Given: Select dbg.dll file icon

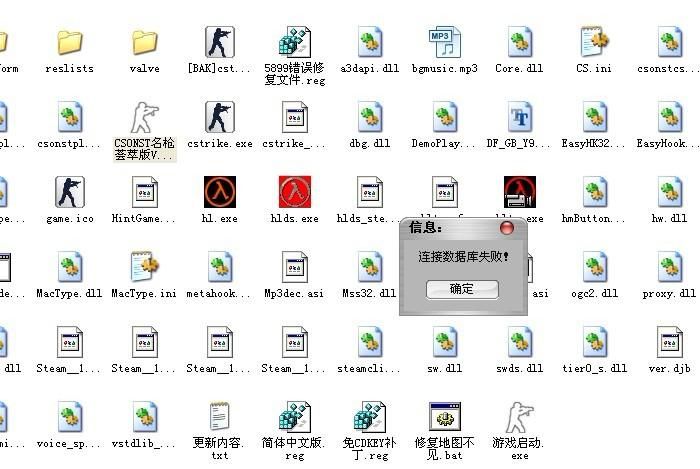Looking at the screenshot, I should [370, 117].
